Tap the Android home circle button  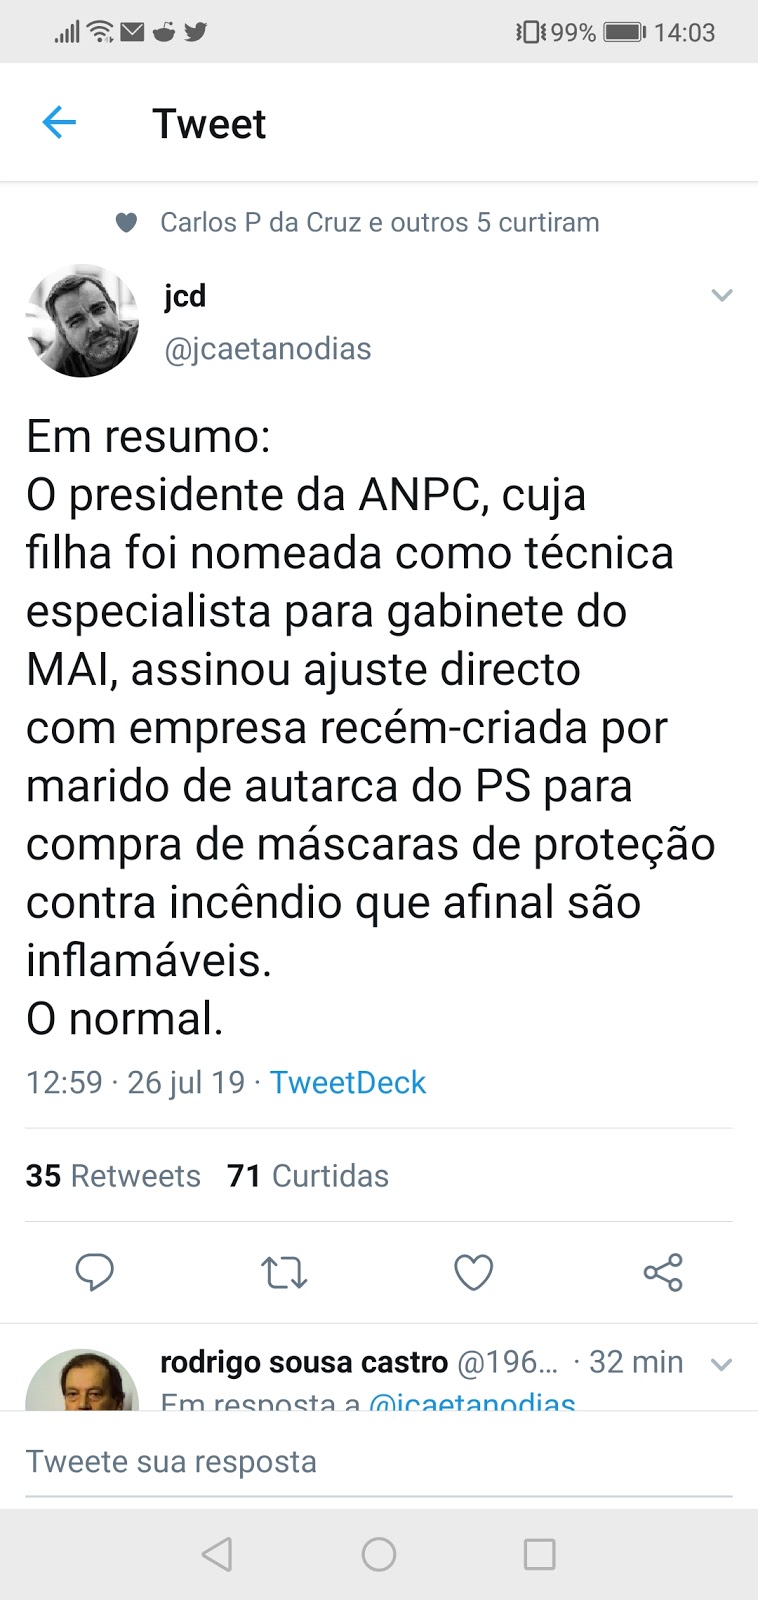(x=379, y=1554)
